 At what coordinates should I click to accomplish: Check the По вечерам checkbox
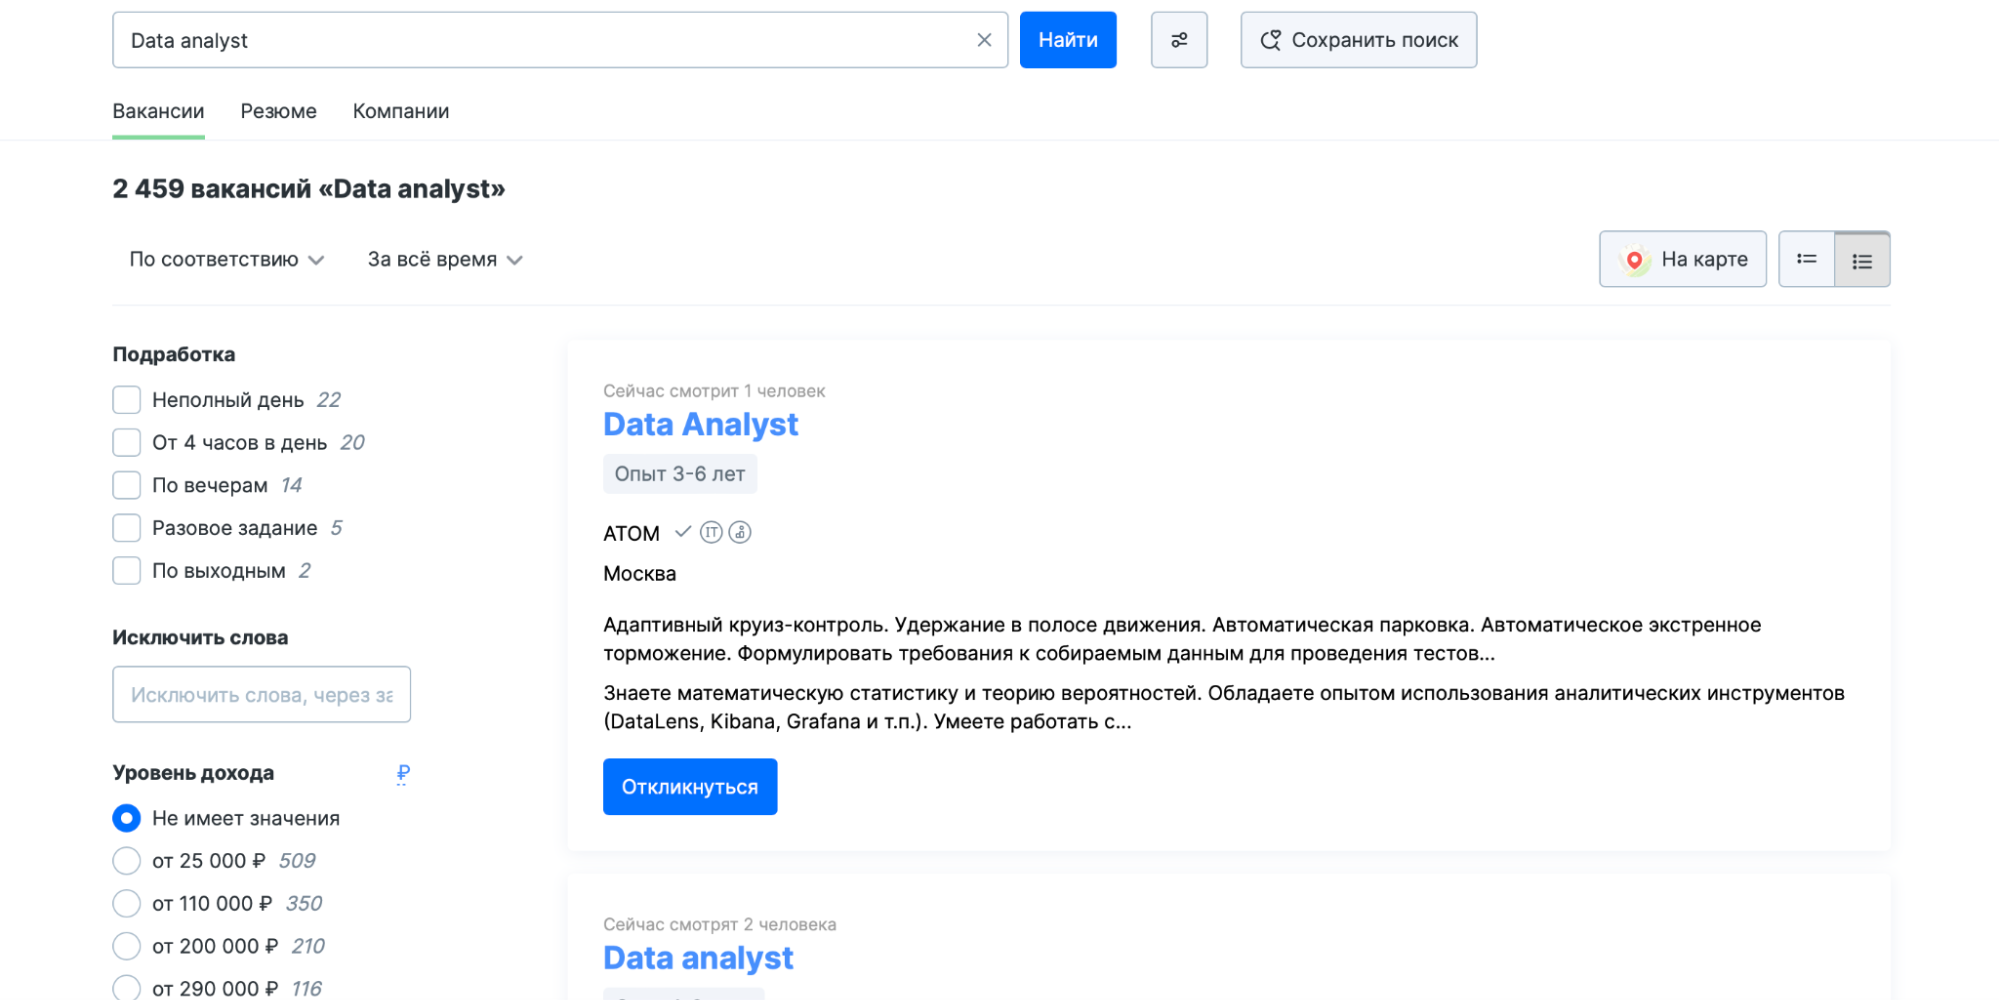coord(127,485)
